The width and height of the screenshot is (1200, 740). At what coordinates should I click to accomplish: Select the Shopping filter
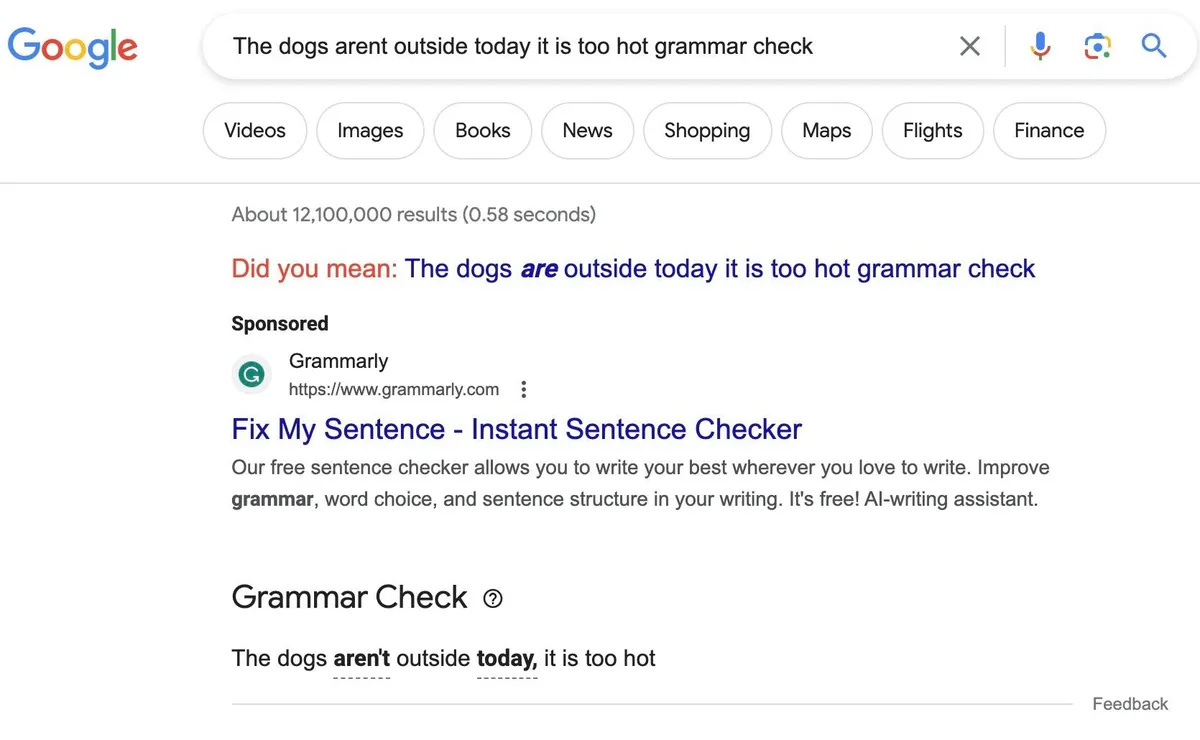(x=707, y=131)
